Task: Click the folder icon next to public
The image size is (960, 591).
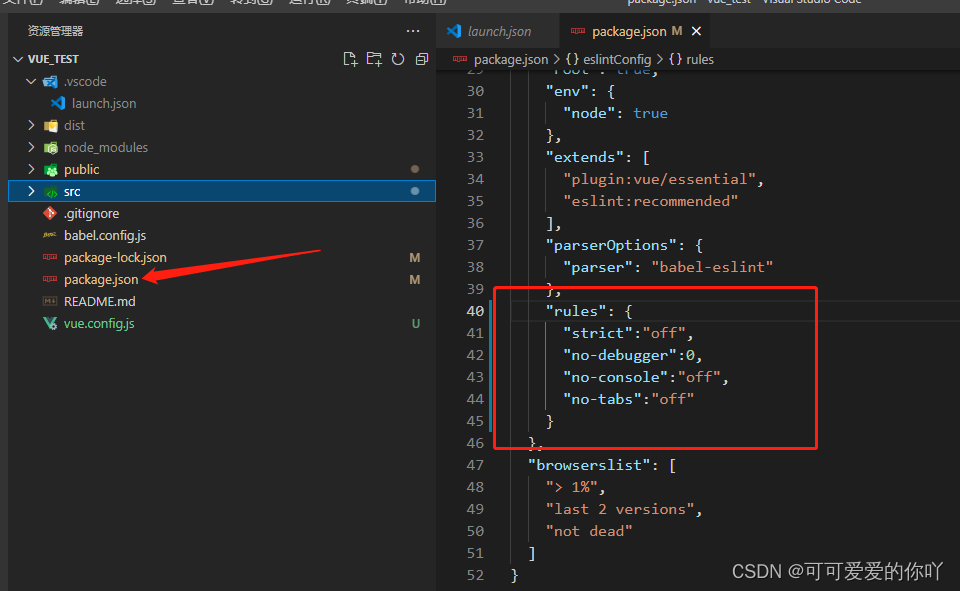Action: coord(50,170)
